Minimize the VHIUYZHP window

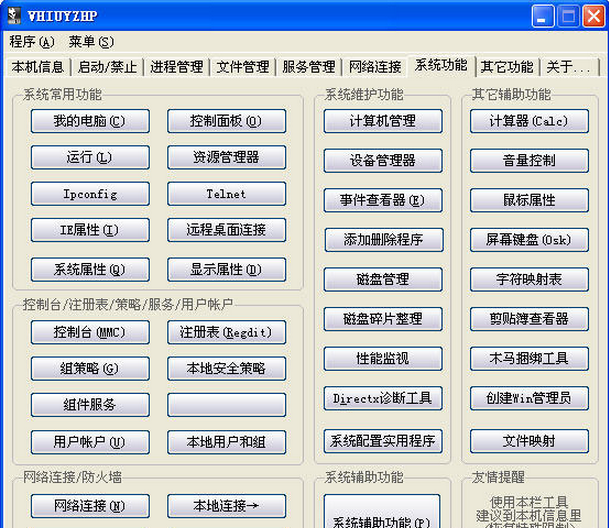pos(543,17)
